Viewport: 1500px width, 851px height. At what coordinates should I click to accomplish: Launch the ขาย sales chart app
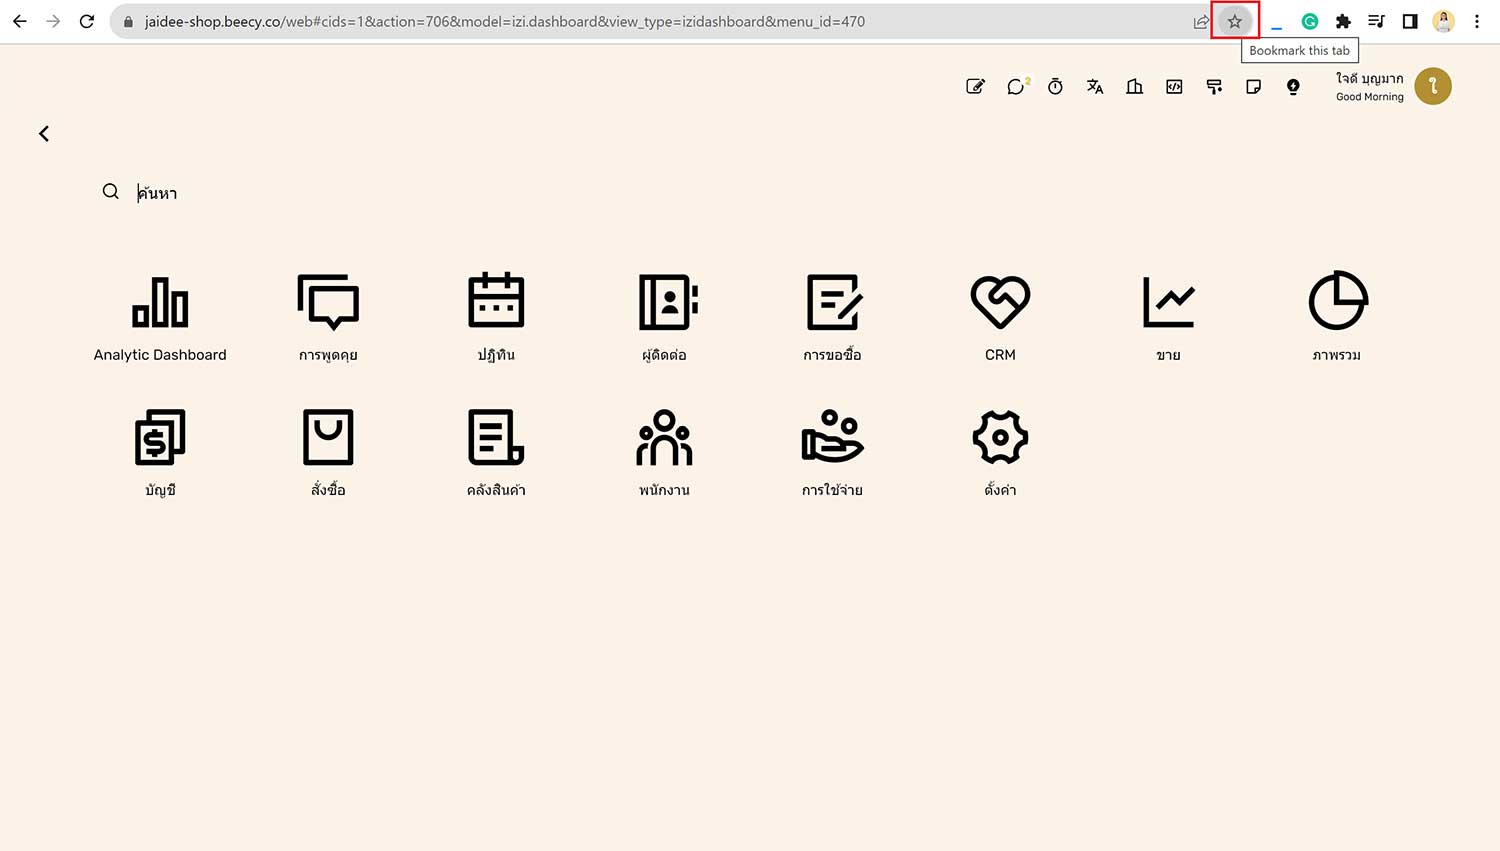click(1168, 303)
